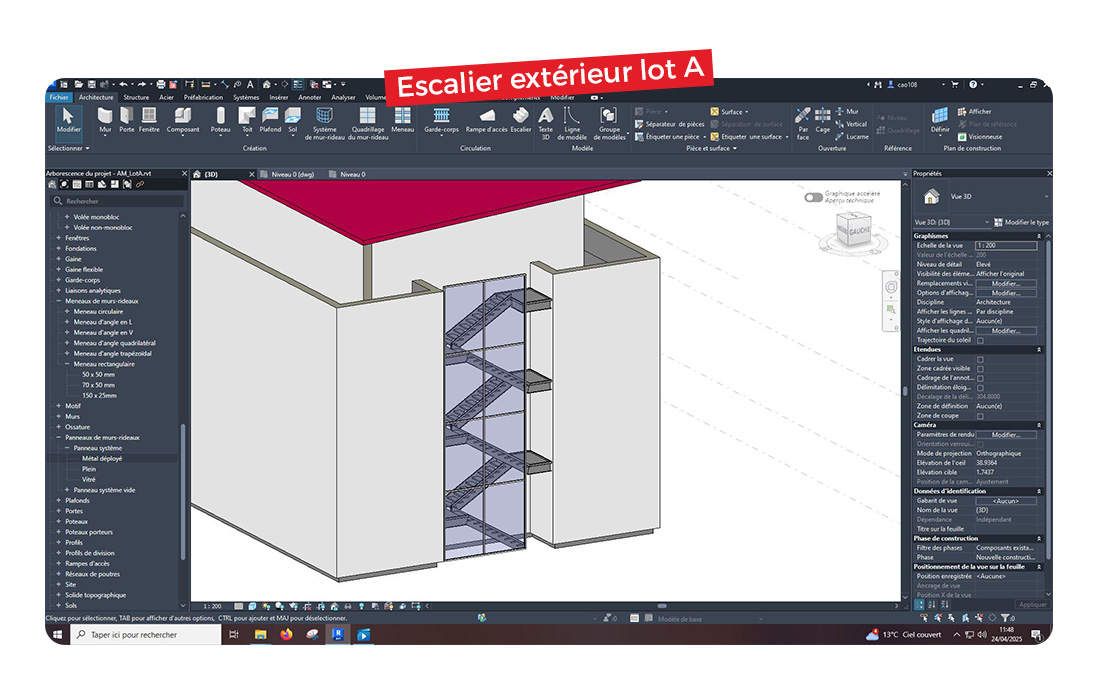Click the Windows taskbar search box
The height and width of the screenshot is (697, 1097).
coord(146,635)
